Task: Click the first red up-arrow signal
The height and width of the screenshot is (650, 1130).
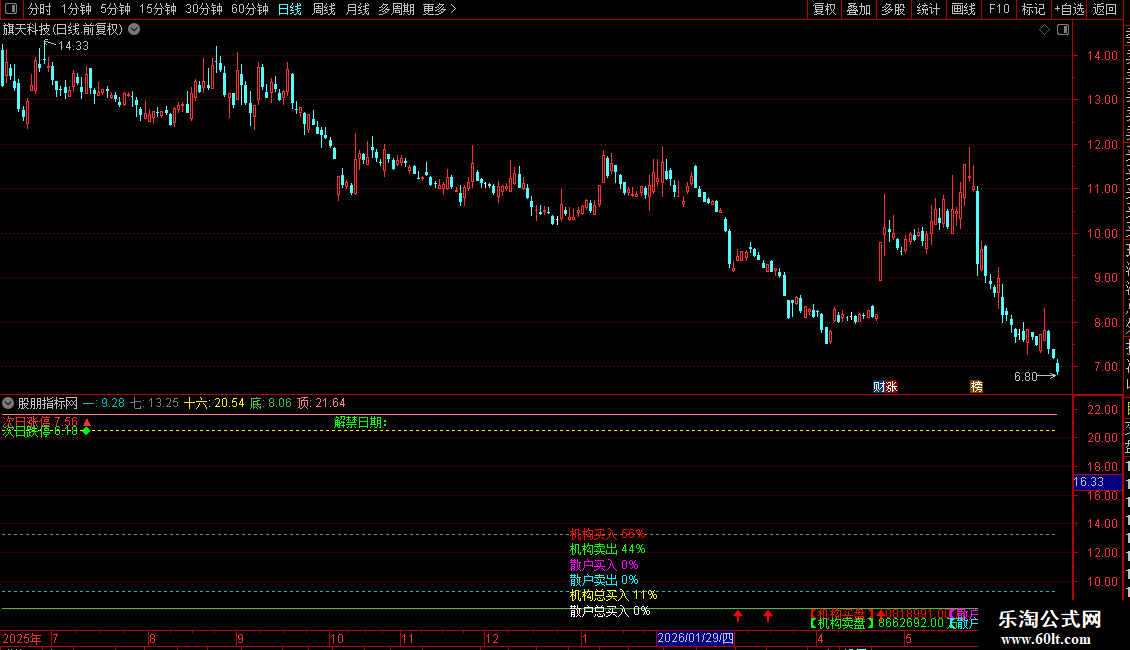Action: 738,616
